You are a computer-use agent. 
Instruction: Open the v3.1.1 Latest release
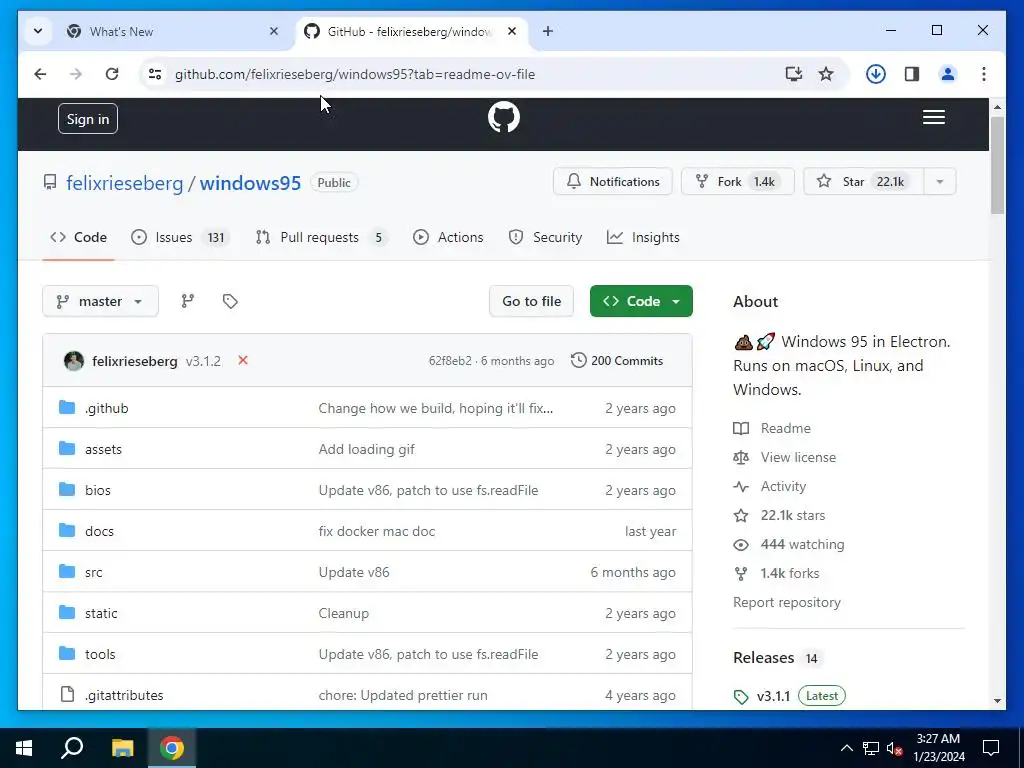(789, 696)
